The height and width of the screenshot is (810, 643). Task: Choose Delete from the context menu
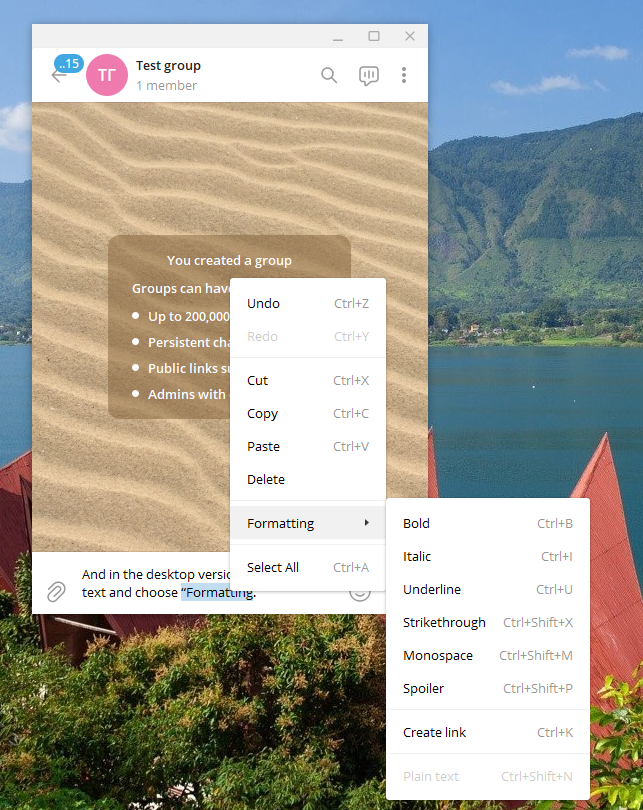308,479
